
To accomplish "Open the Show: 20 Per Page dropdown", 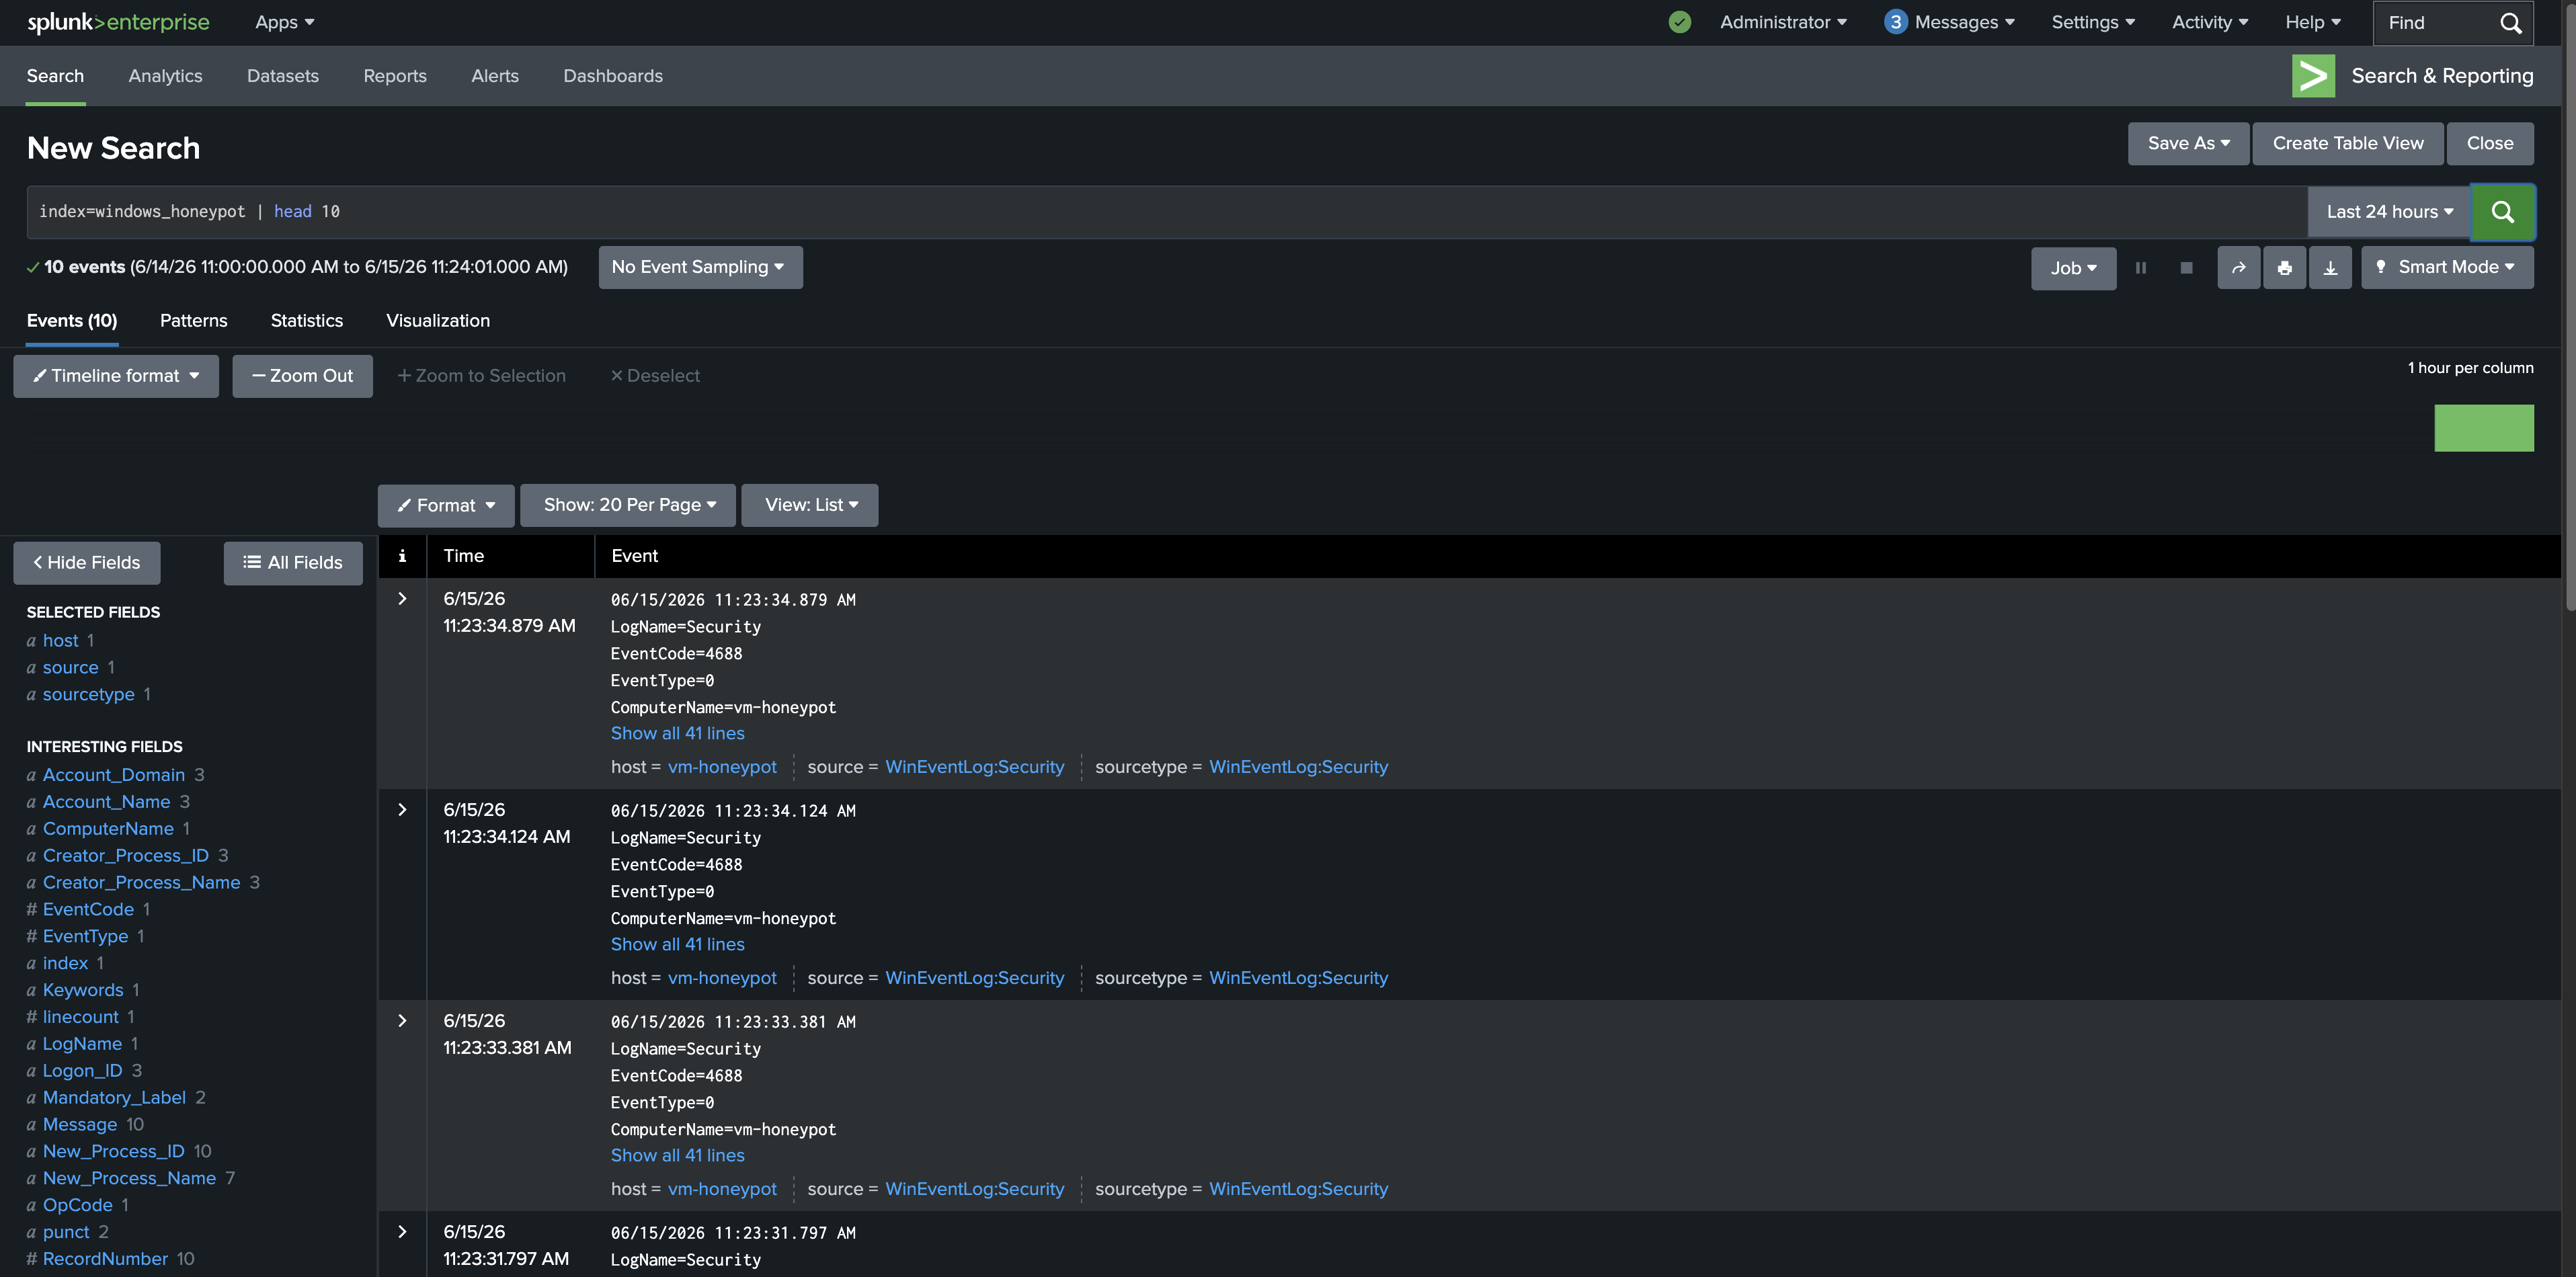I will click(628, 505).
